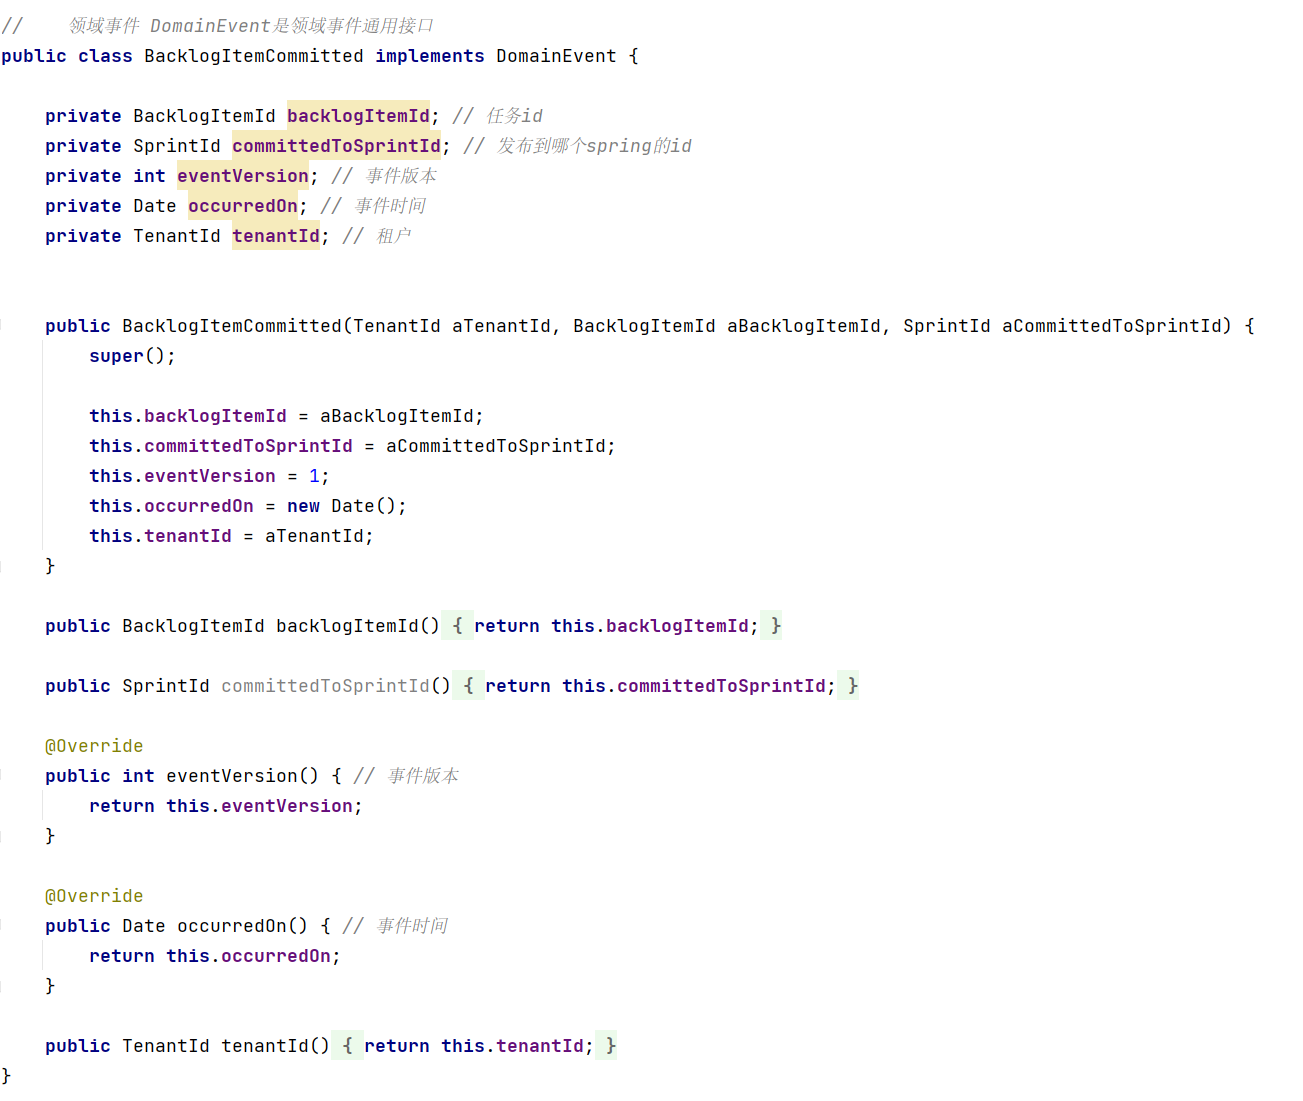The image size is (1303, 1101).
Task: Click the super() call in constructor
Action: (132, 356)
